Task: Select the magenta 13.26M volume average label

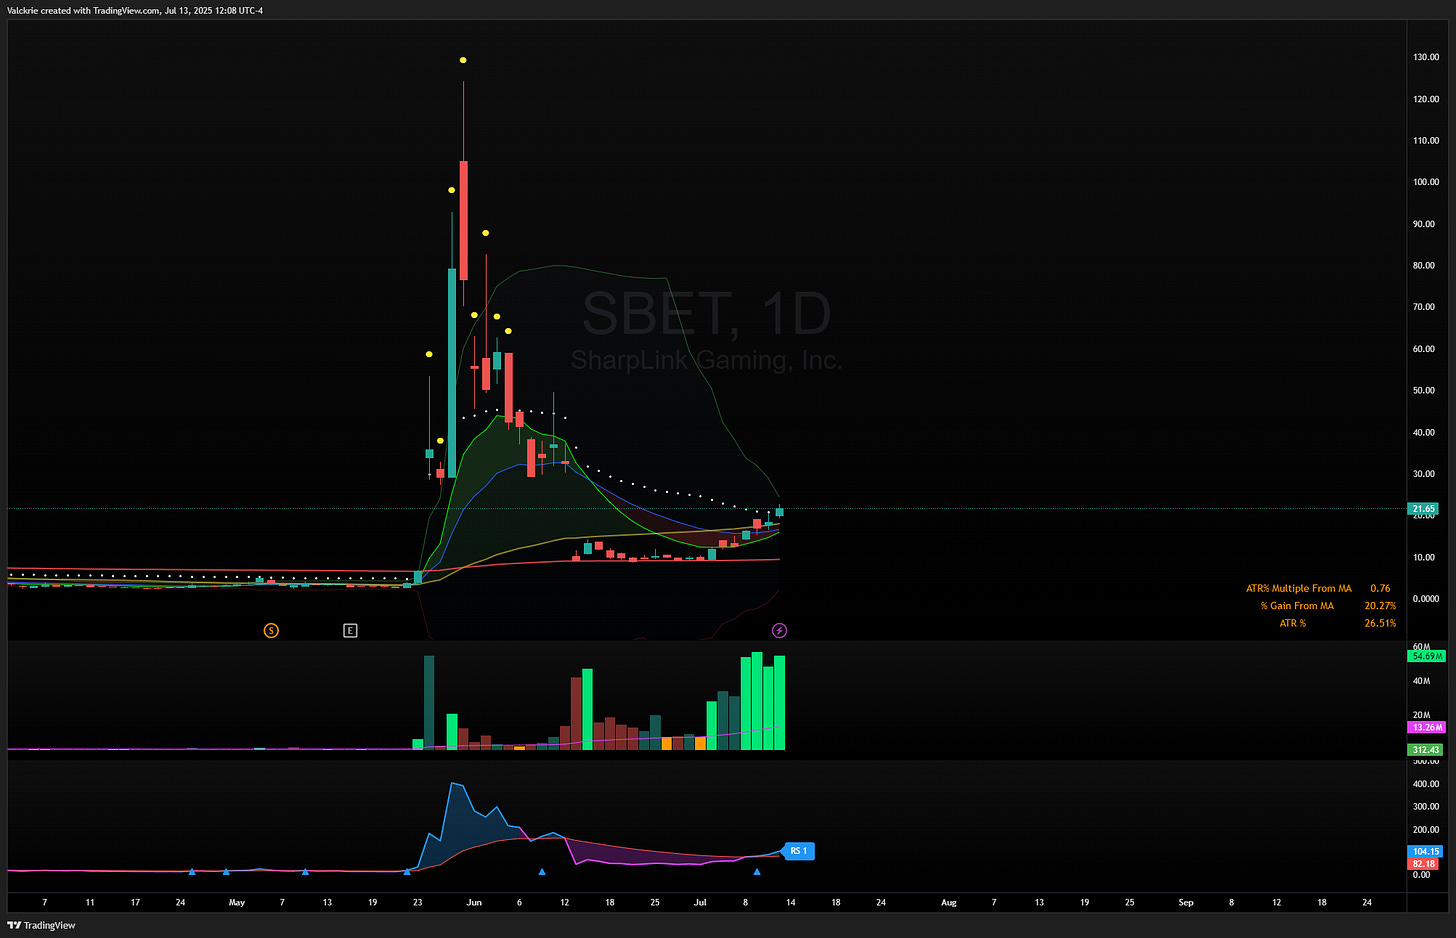Action: (1426, 727)
